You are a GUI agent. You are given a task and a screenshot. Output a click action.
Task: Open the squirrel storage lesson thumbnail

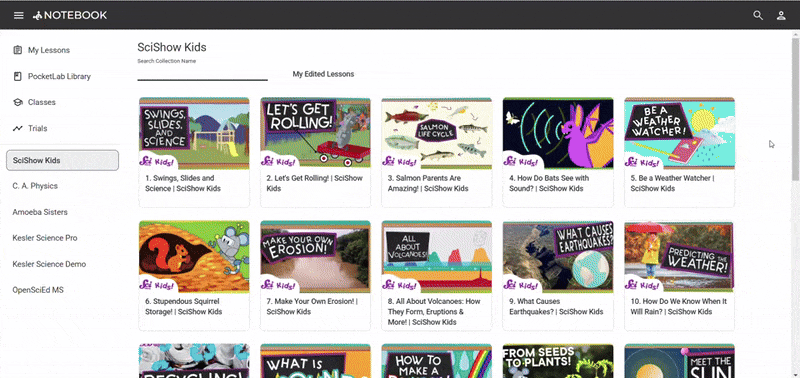194,256
